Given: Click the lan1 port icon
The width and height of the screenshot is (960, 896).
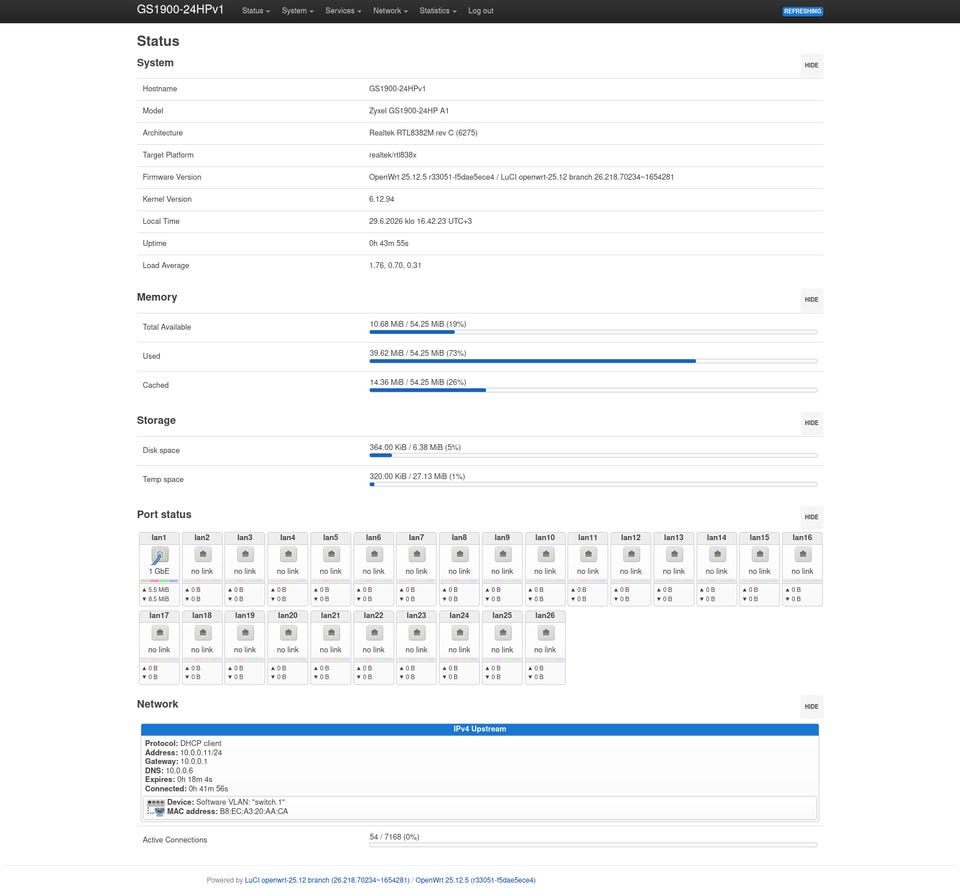Looking at the screenshot, I should [x=159, y=555].
